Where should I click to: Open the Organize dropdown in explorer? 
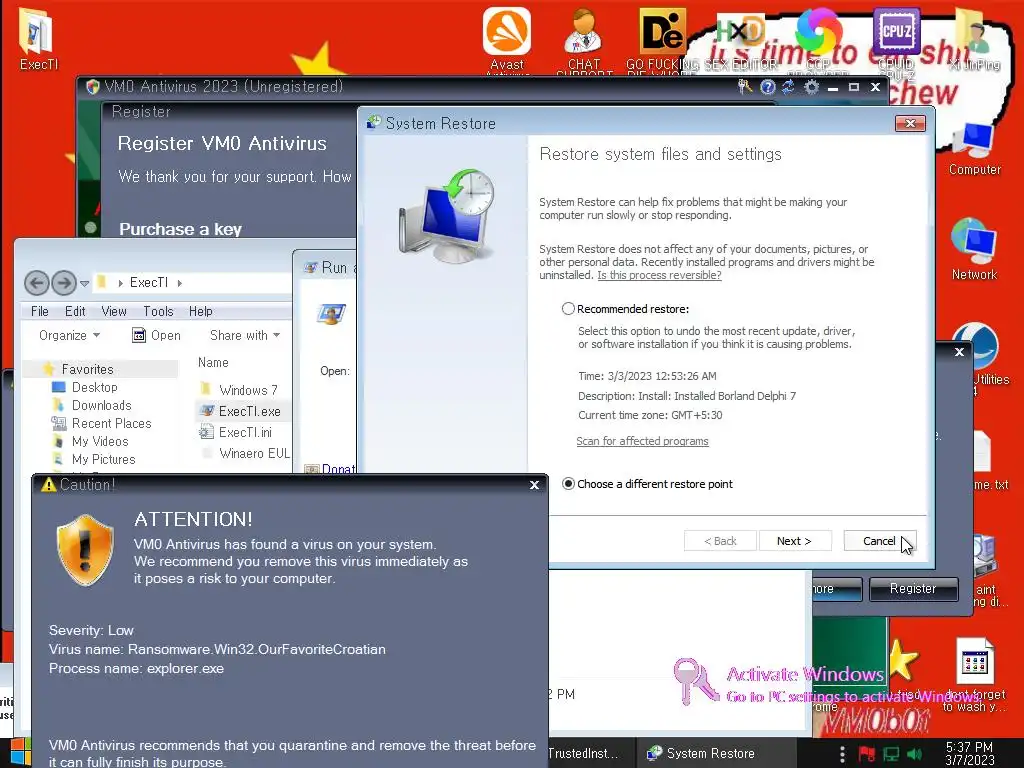point(69,336)
